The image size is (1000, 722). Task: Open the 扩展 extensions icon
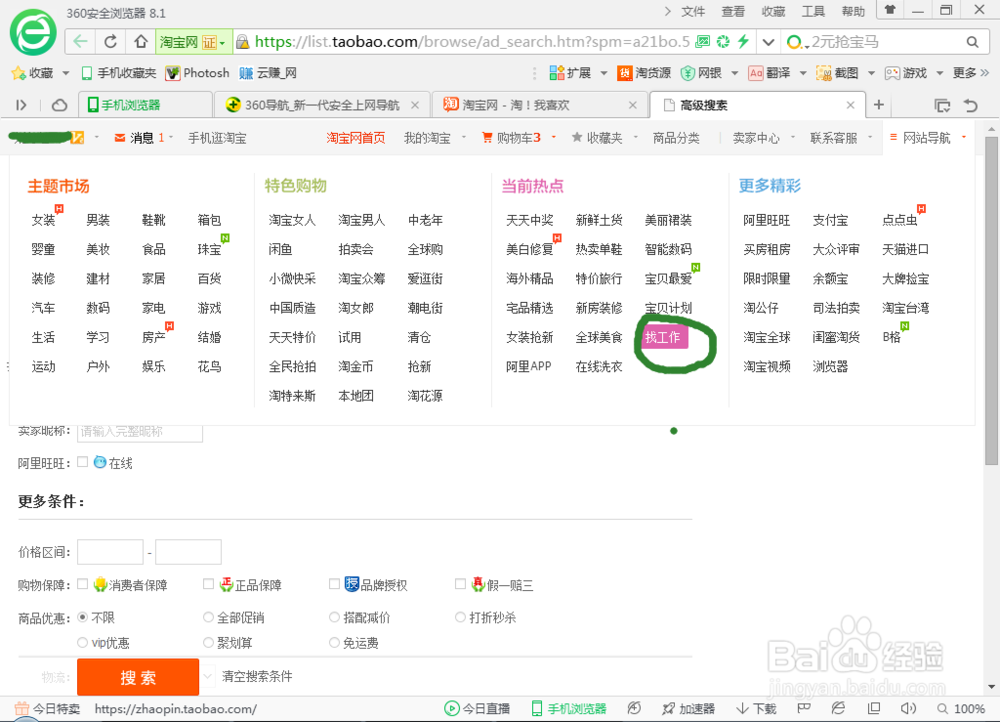click(x=570, y=73)
